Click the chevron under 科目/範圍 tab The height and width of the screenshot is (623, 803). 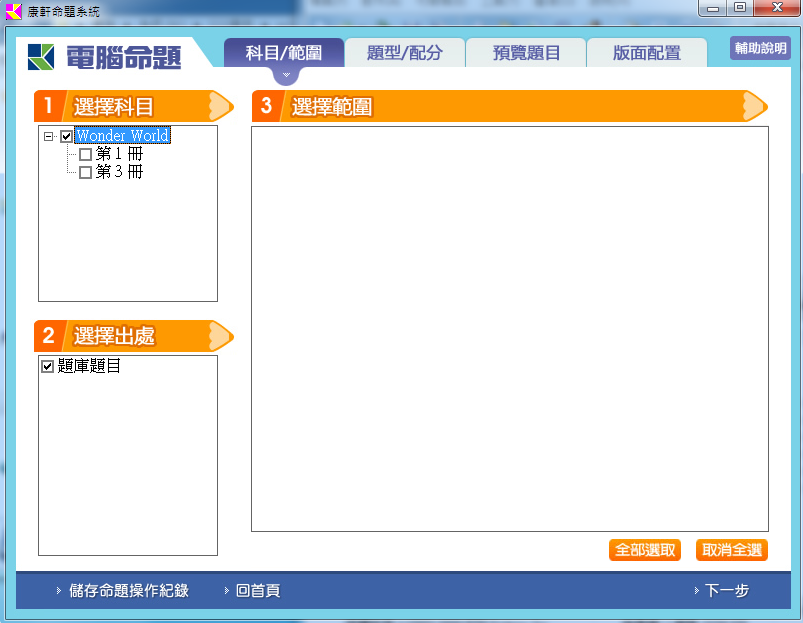click(x=286, y=75)
